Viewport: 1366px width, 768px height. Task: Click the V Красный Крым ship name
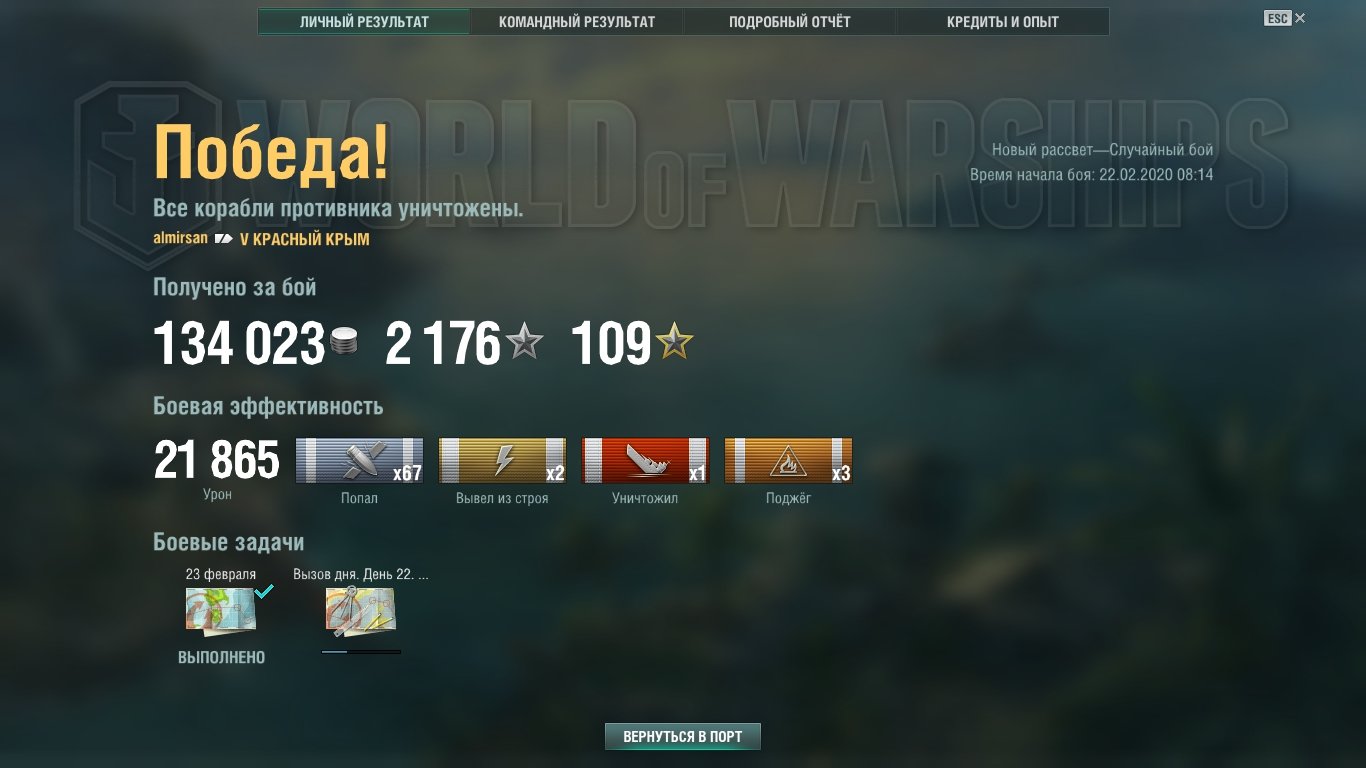click(x=305, y=240)
